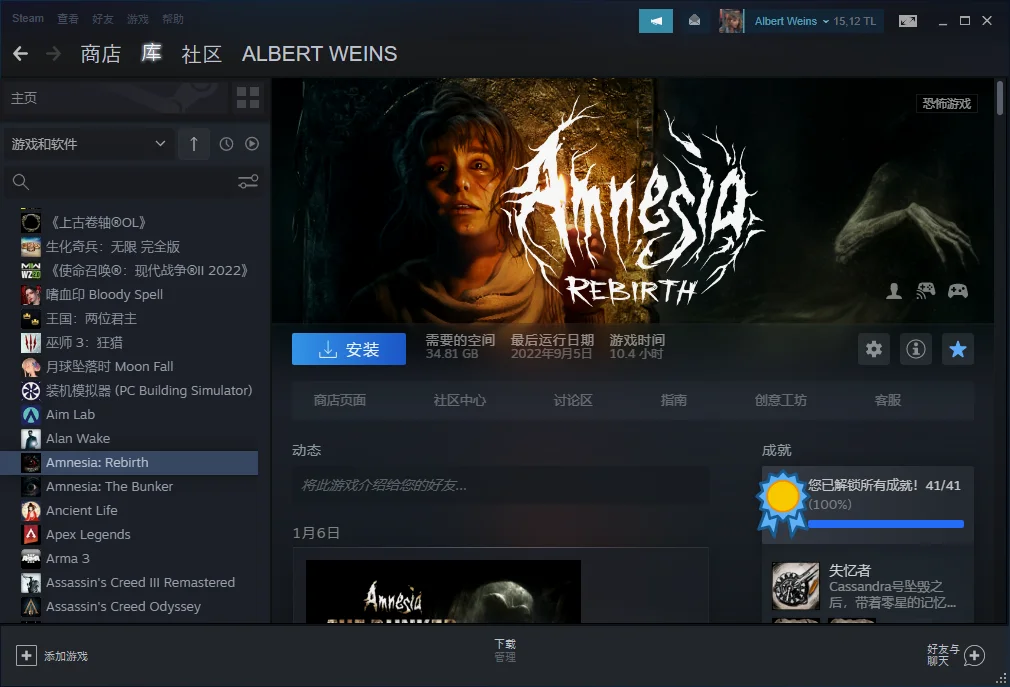Open friends and chat plus icon
The width and height of the screenshot is (1010, 687).
pyautogui.click(x=975, y=655)
